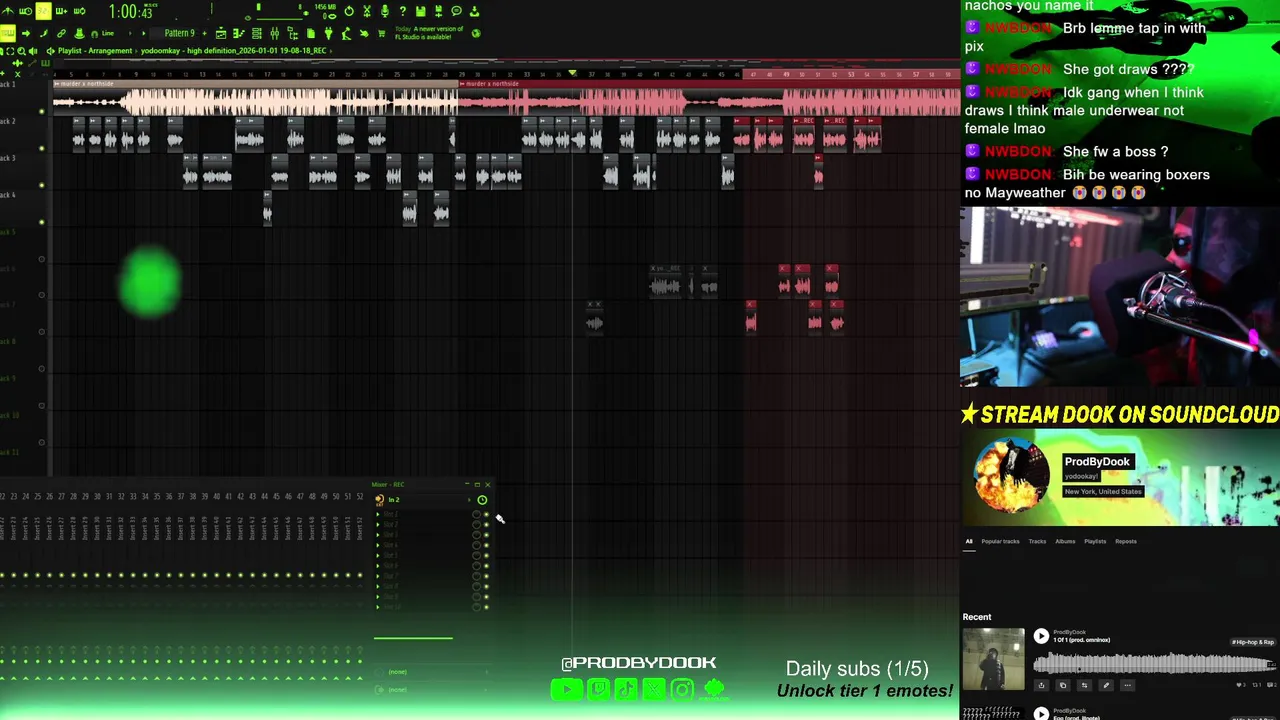Image resolution: width=1280 pixels, height=720 pixels.
Task: Expand Slot 6 arrow in mixer
Action: point(378,565)
